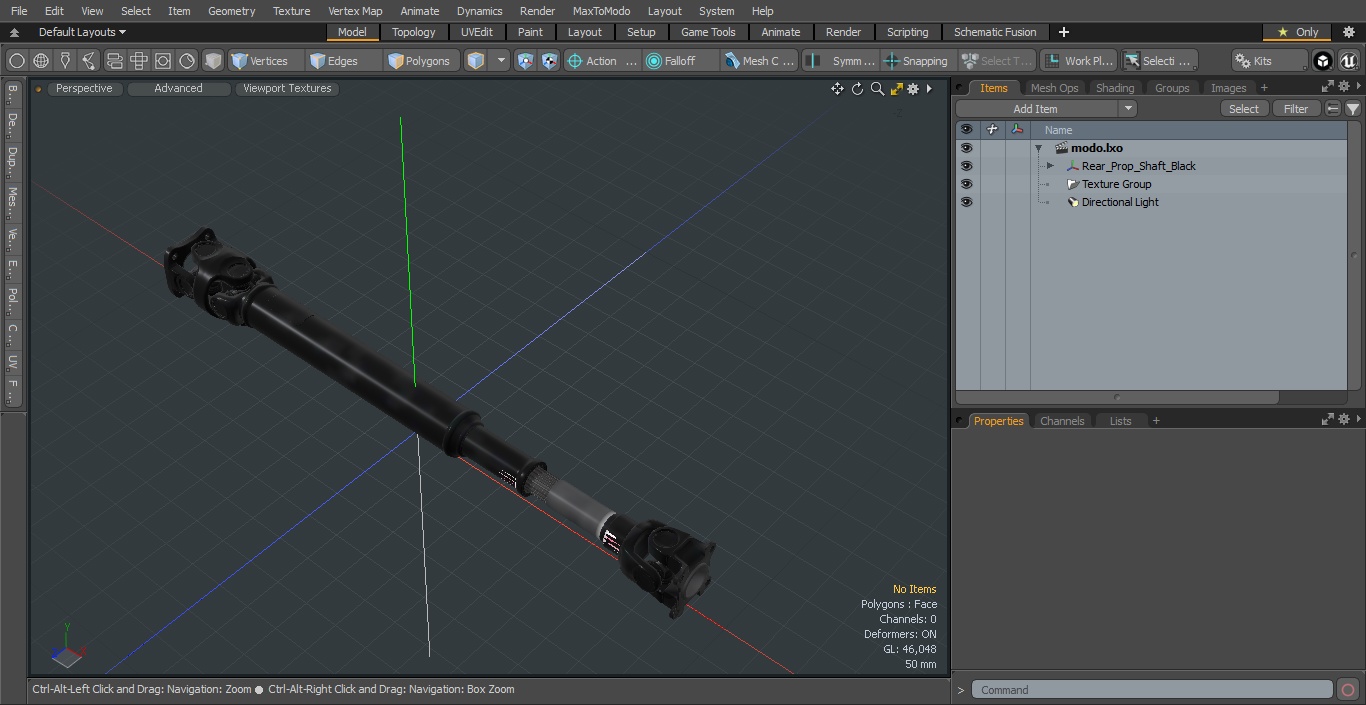Select the pen tool icon in toolbar

tap(65, 61)
